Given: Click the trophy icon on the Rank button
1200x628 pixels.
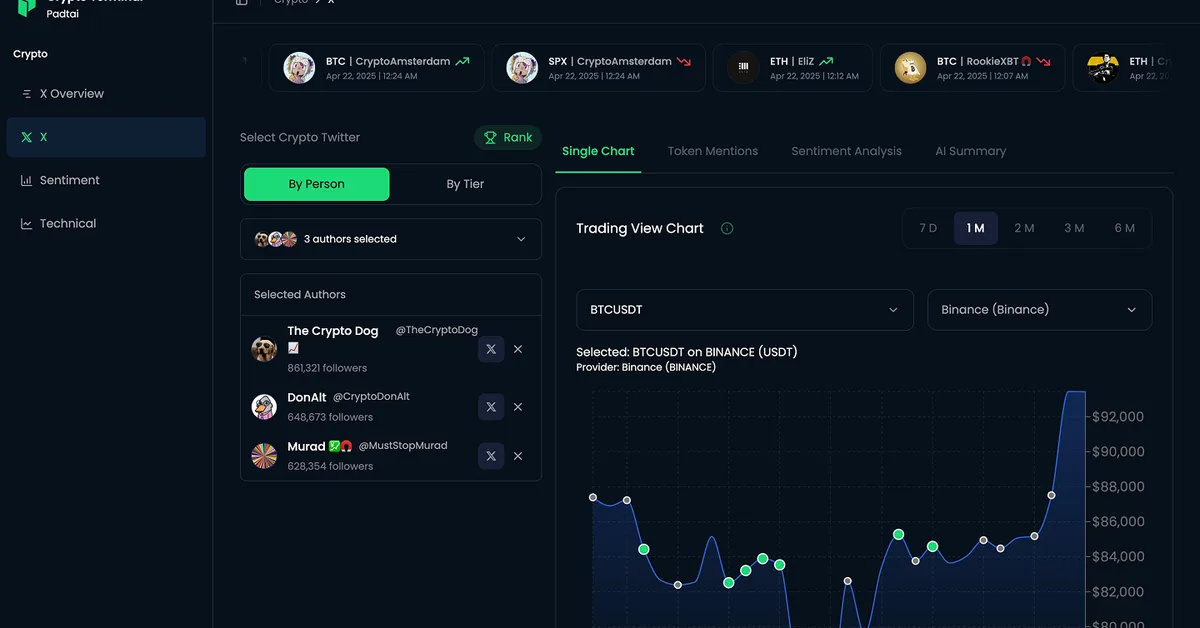Looking at the screenshot, I should coord(488,137).
